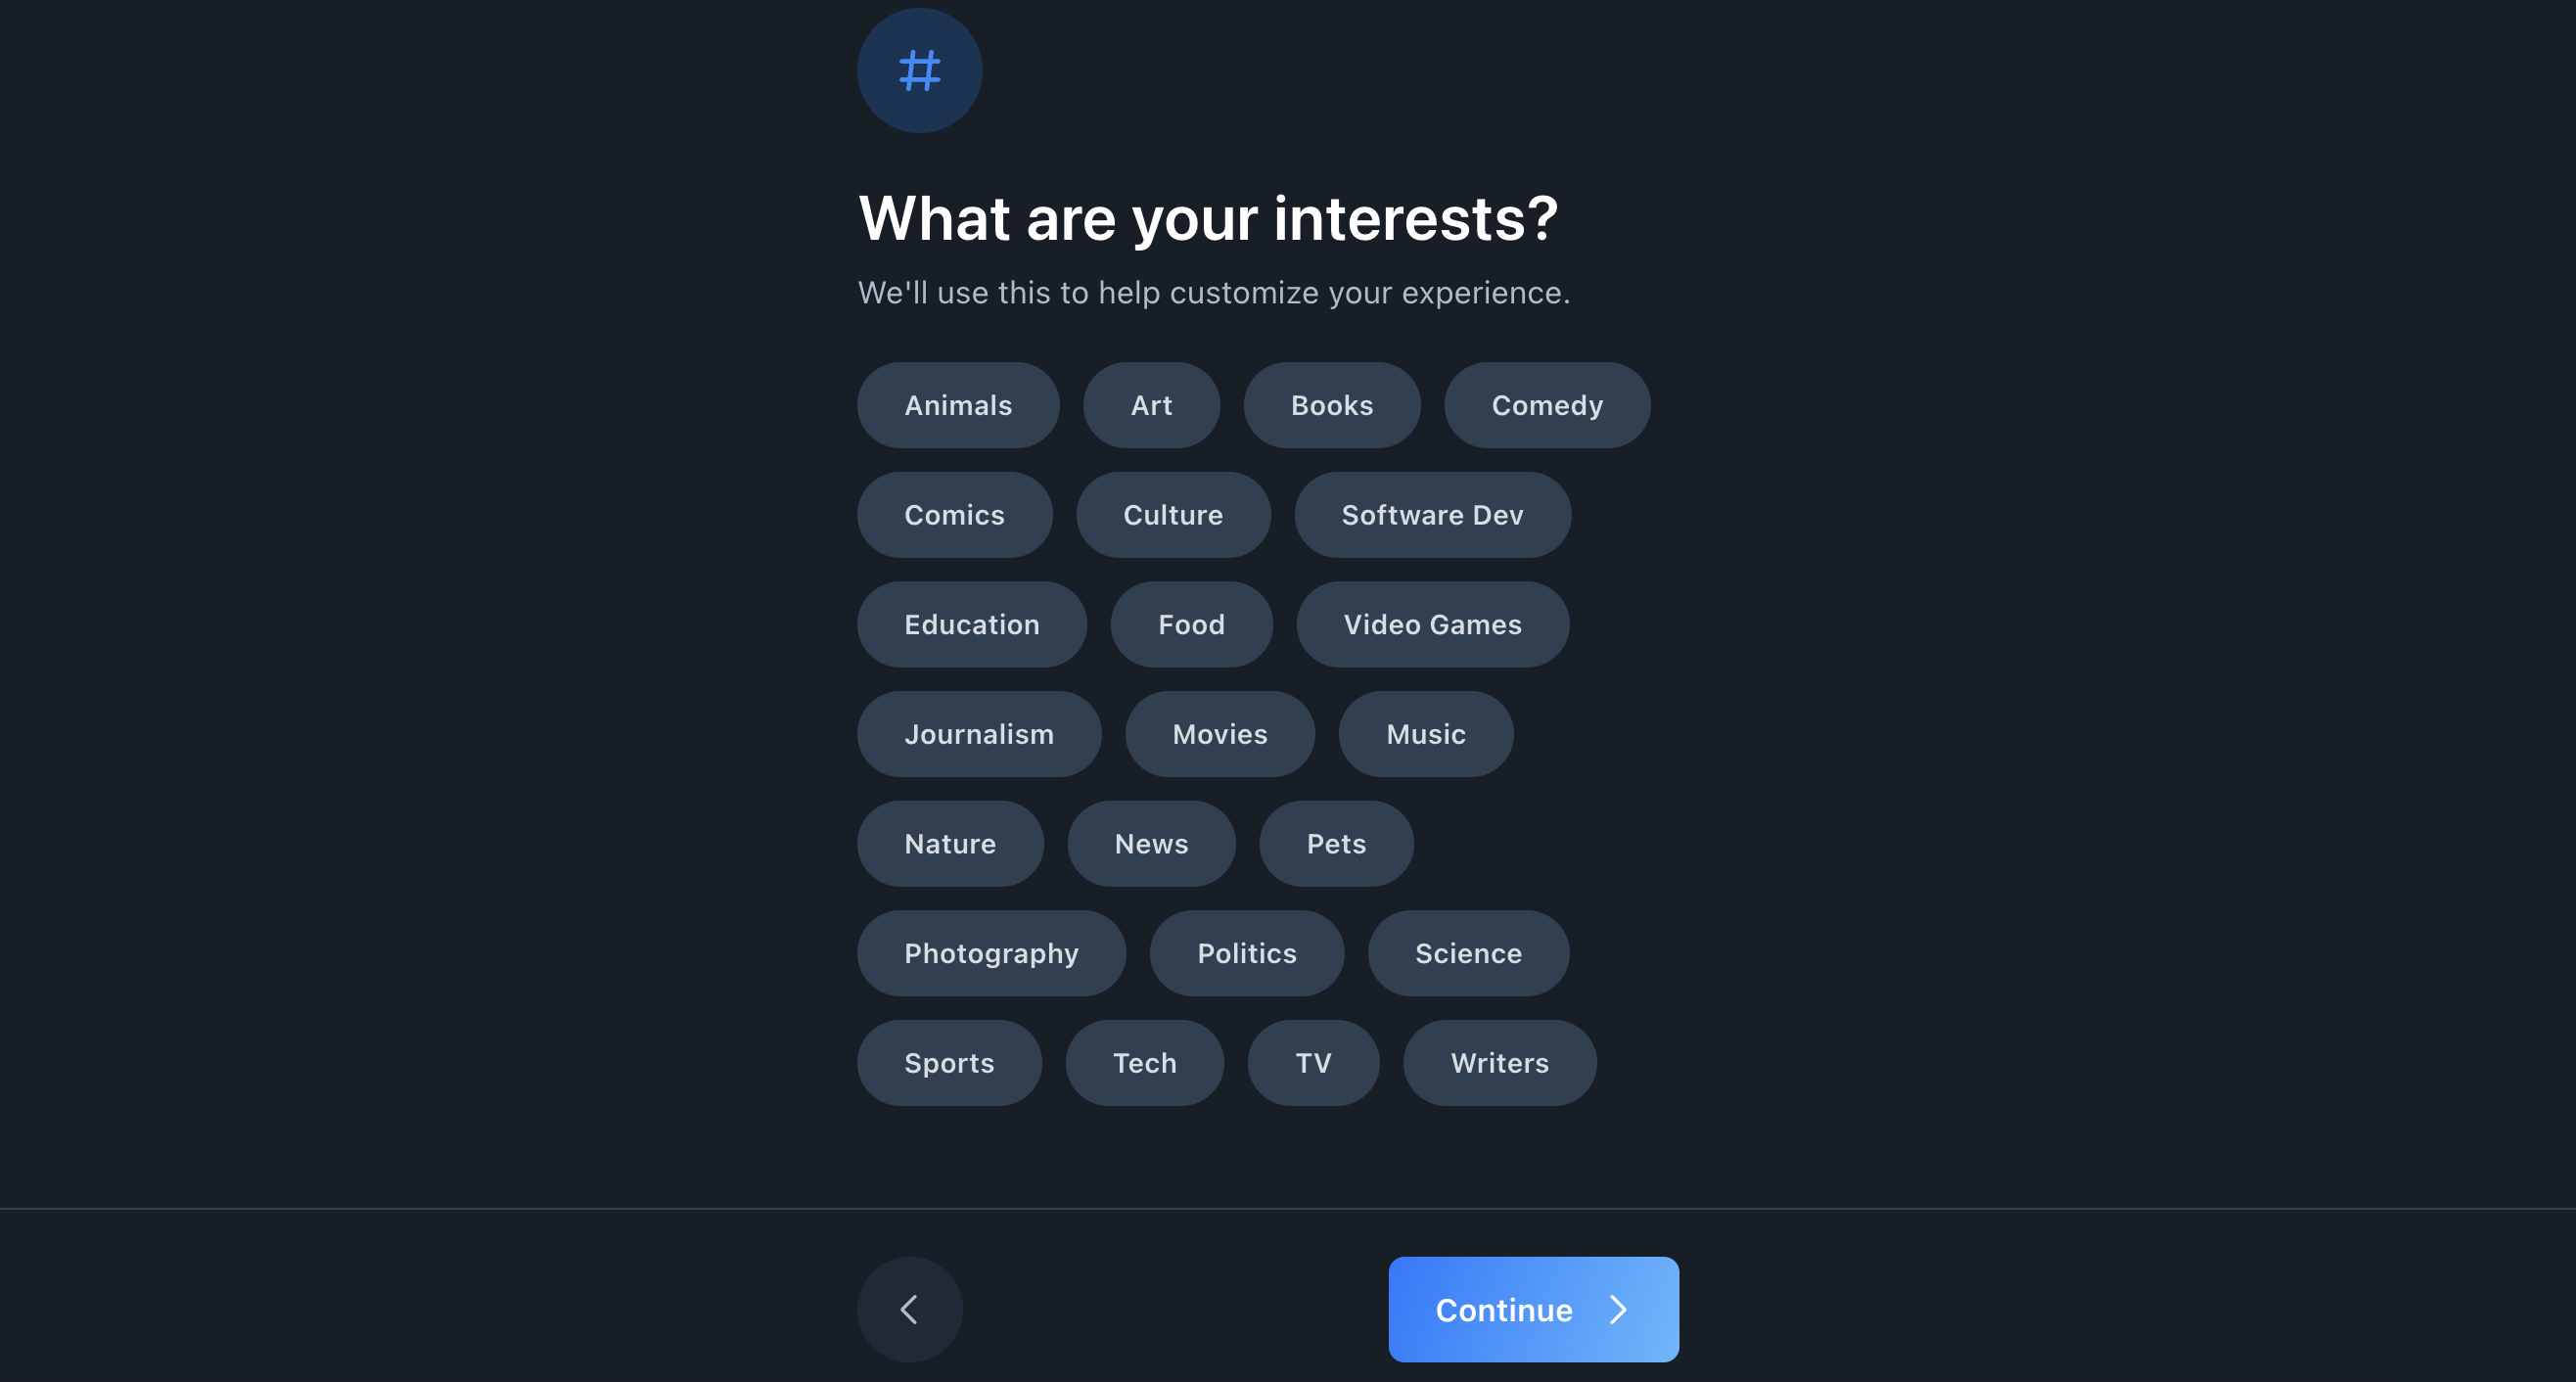Click the blue hashtag icon at top
This screenshot has width=2576, height=1382.
[918, 70]
